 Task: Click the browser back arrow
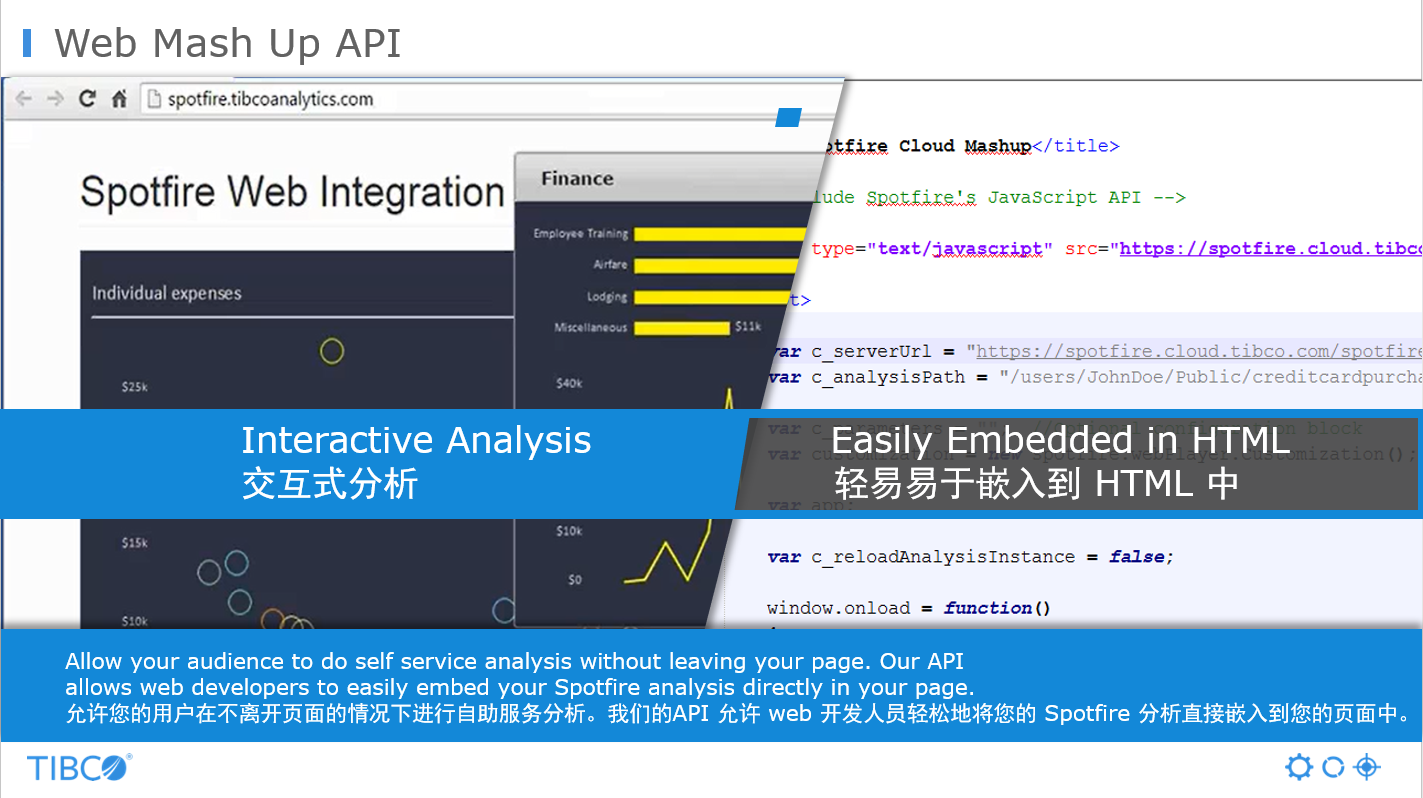[x=24, y=99]
